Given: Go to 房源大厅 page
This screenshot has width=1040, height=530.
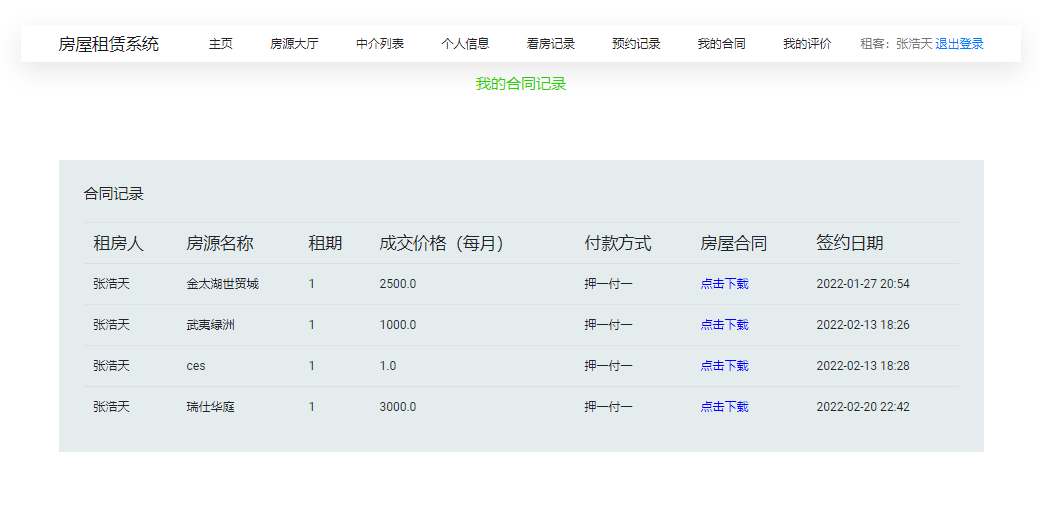Looking at the screenshot, I should point(294,44).
